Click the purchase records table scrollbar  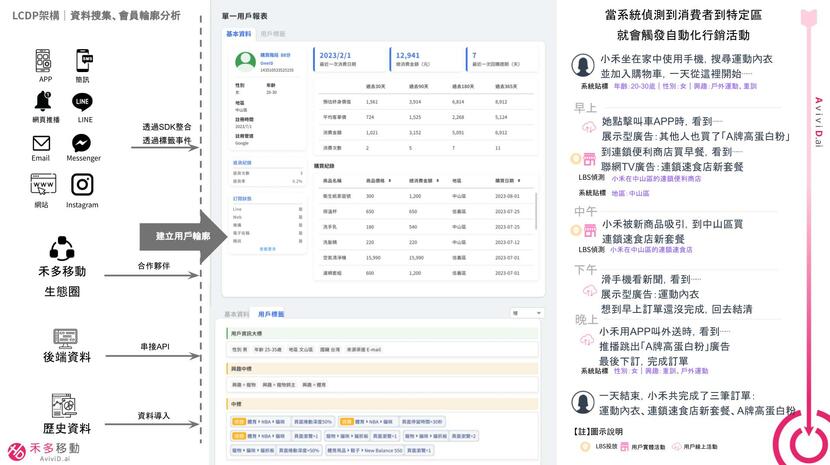tap(537, 215)
